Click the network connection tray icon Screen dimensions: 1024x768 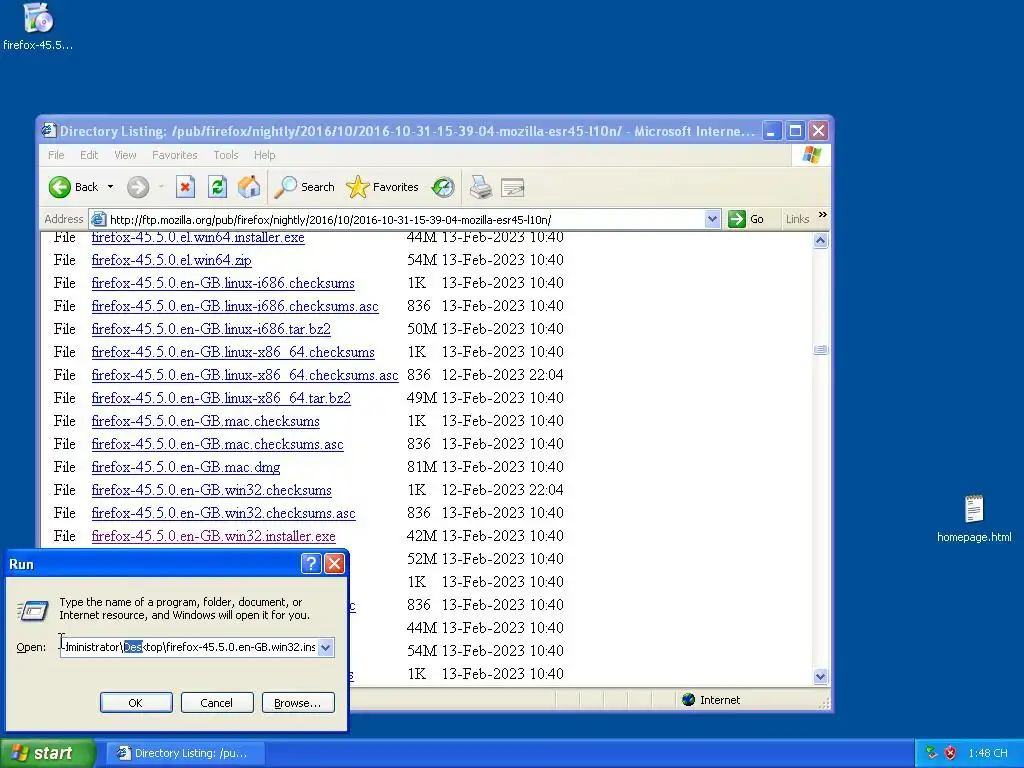point(931,753)
